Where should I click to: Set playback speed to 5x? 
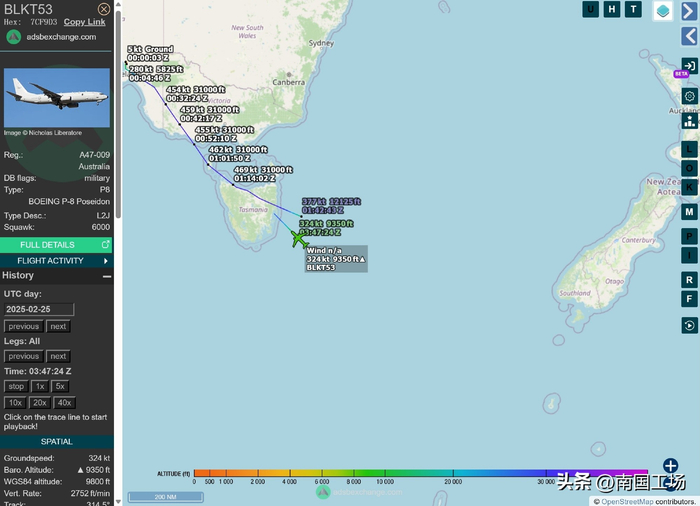click(x=60, y=386)
